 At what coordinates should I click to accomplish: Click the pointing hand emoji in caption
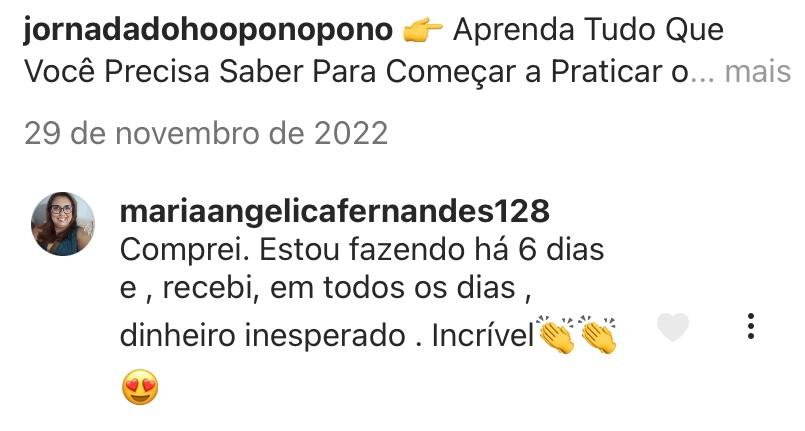422,30
